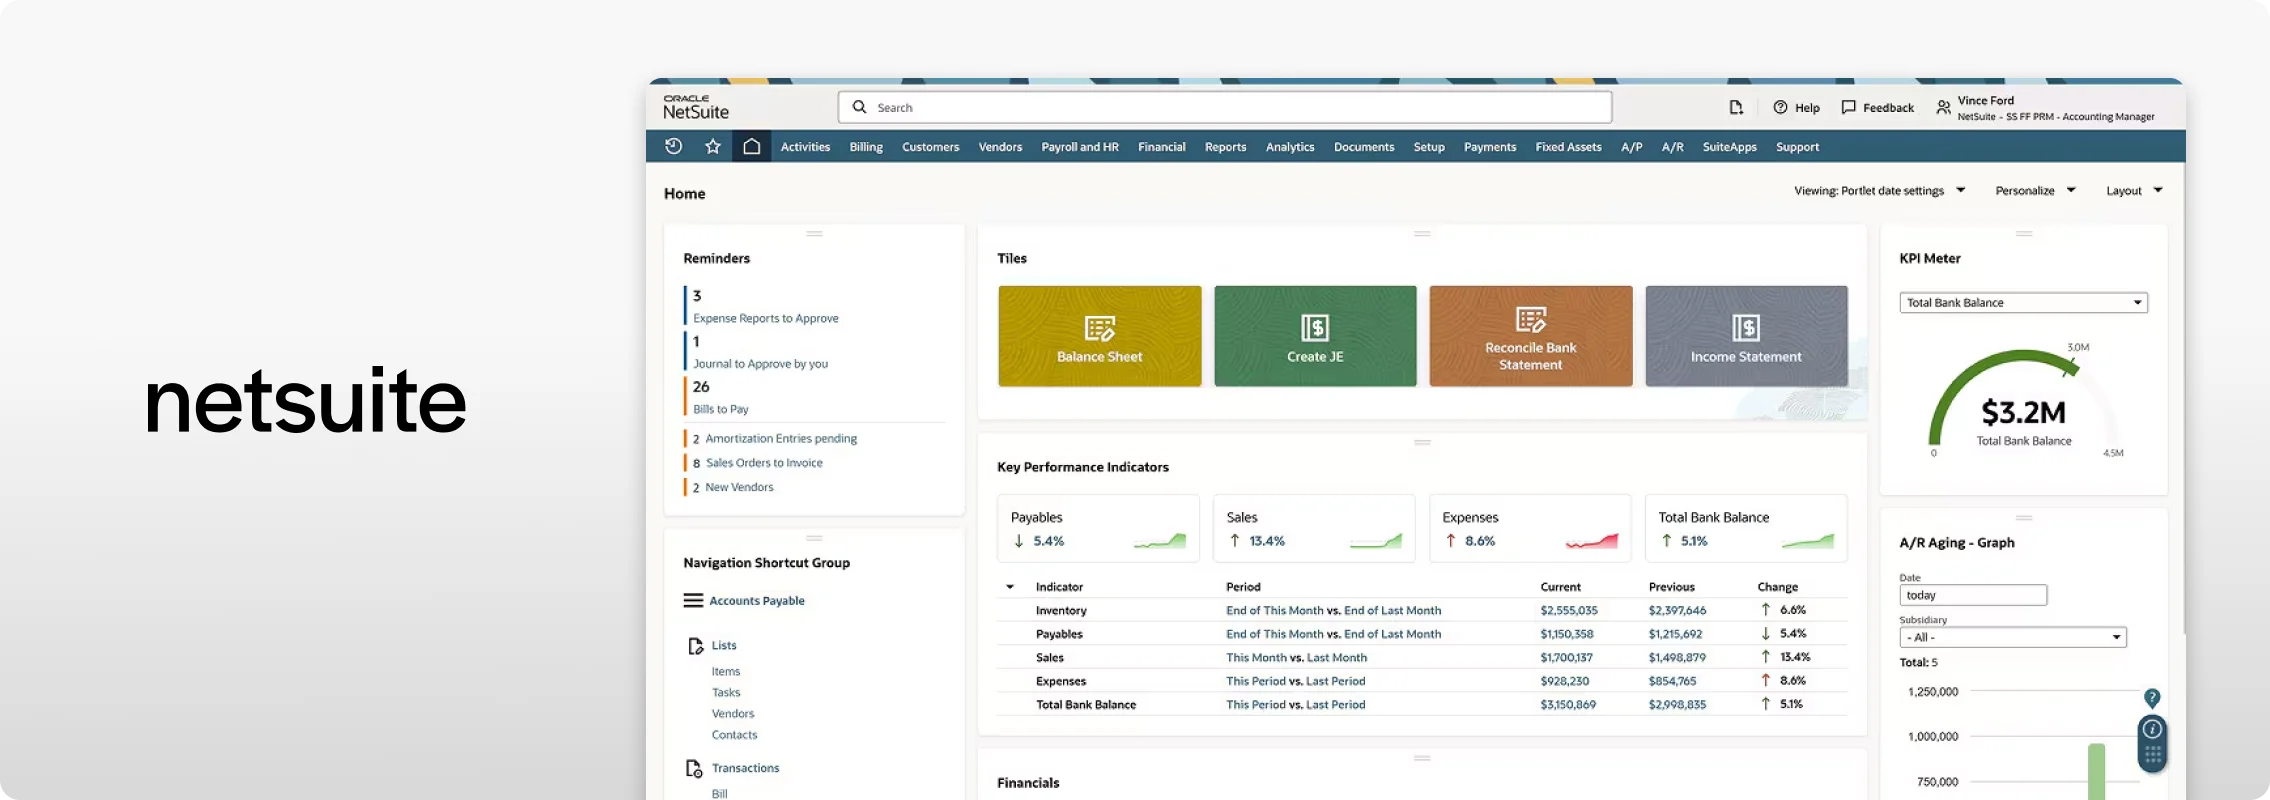This screenshot has width=2270, height=800.
Task: Click the Date field showing today
Action: coord(1973,595)
